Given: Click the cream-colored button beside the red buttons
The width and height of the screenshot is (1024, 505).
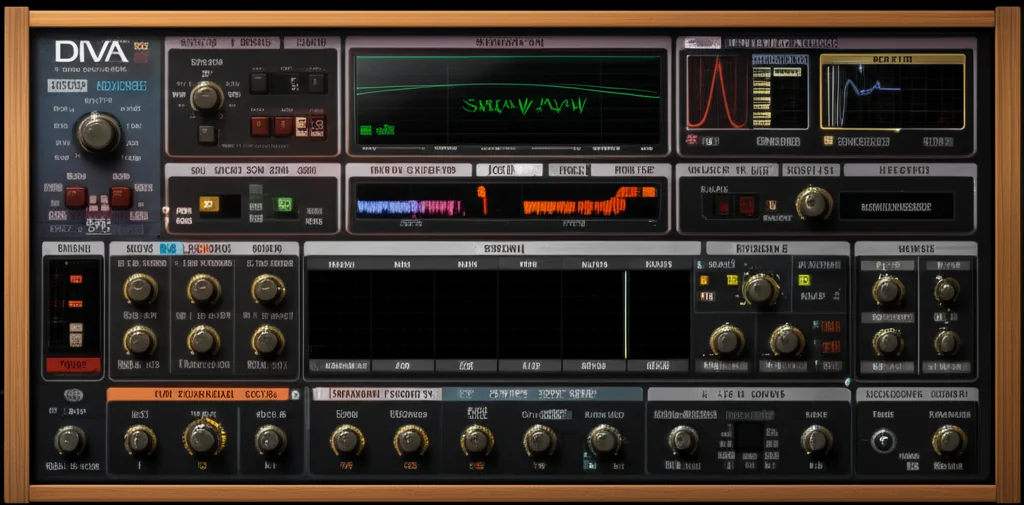Looking at the screenshot, I should pyautogui.click(x=301, y=125).
